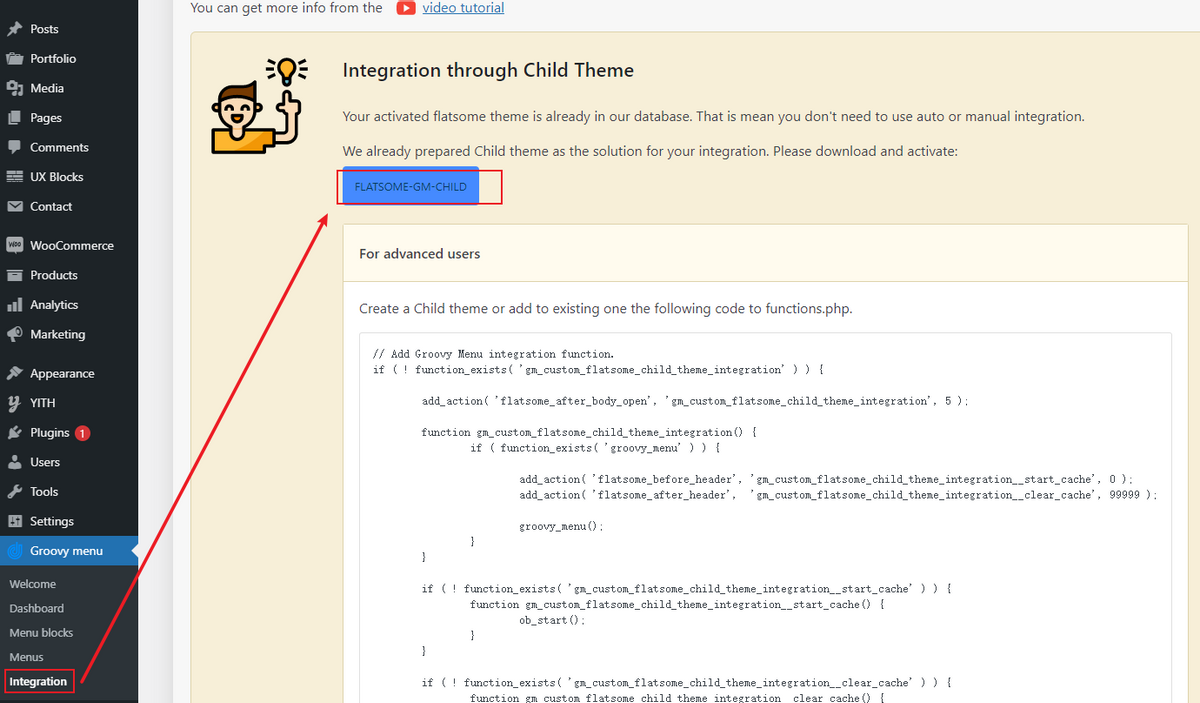Open the video tutorial link
Screen dimensions: 1200x703
coord(463,7)
